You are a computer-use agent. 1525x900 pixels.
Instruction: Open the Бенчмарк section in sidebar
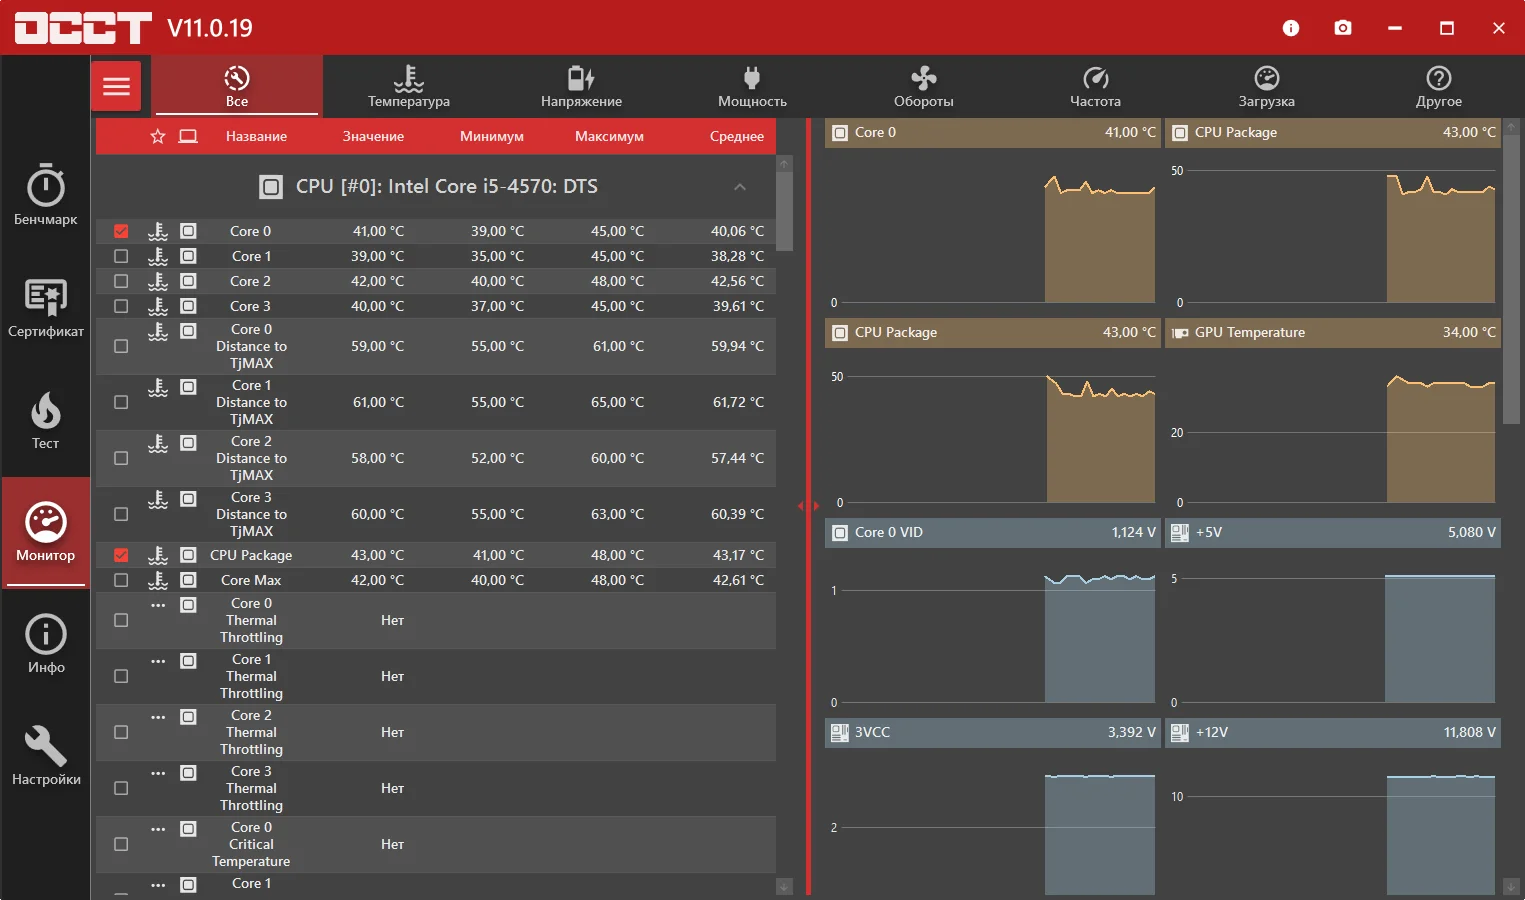tap(46, 195)
